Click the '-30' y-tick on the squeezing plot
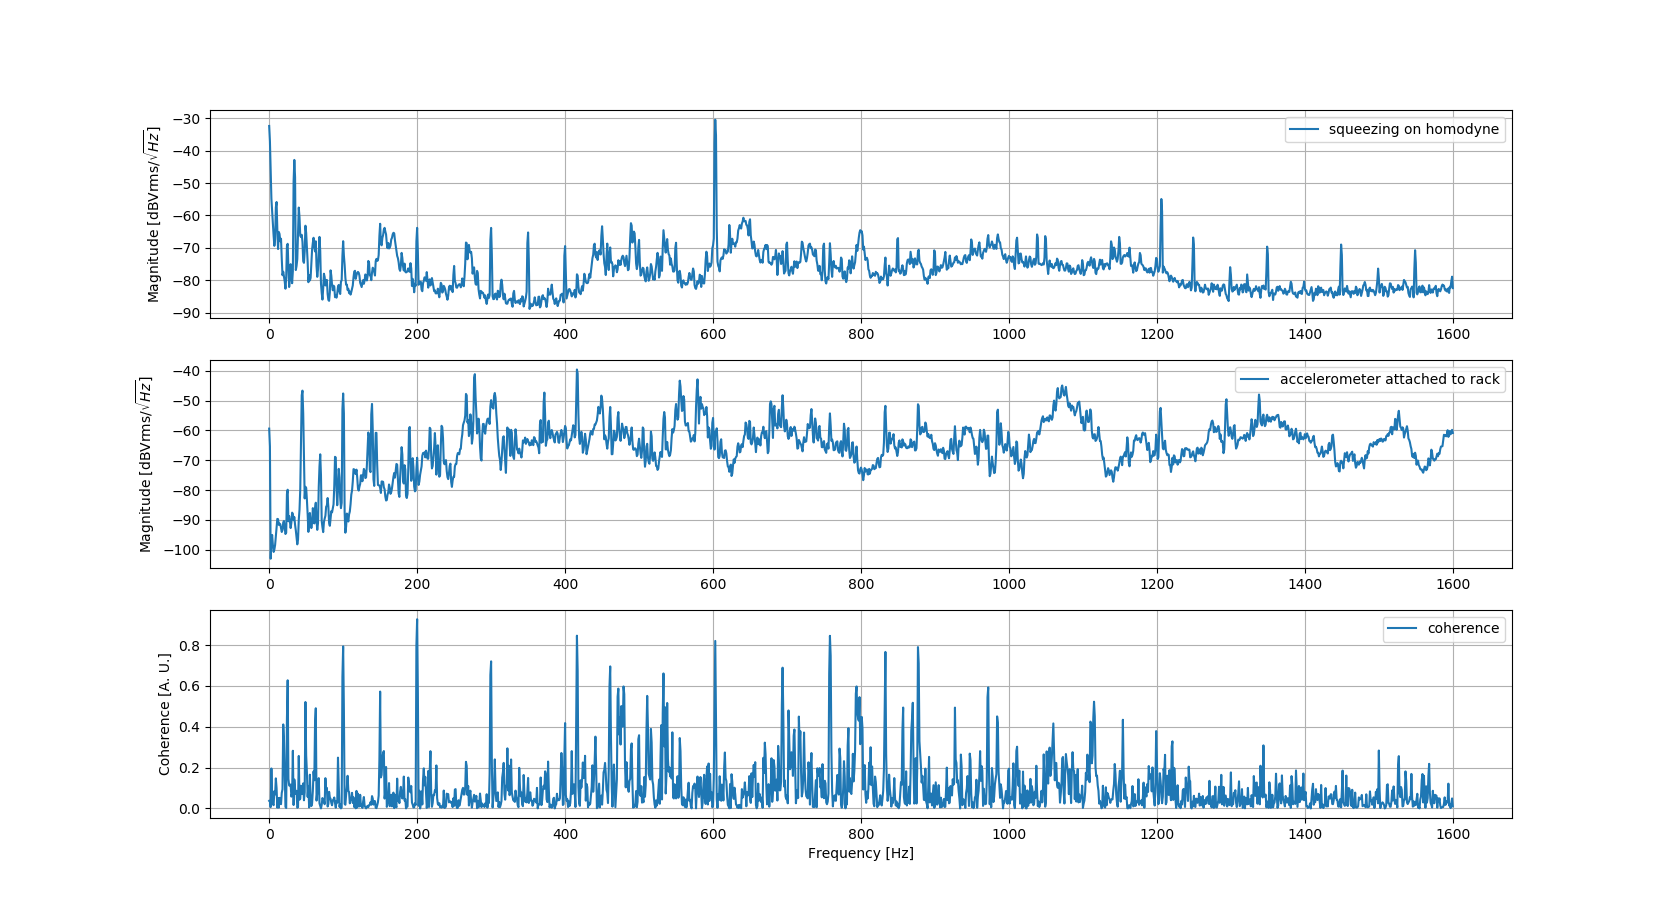Viewport: 1680px width, 919px height. [x=187, y=119]
